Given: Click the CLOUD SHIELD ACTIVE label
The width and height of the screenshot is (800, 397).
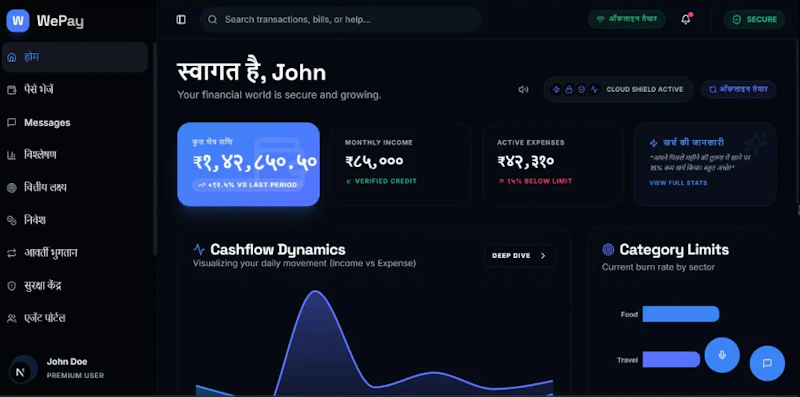Looking at the screenshot, I should [x=644, y=89].
